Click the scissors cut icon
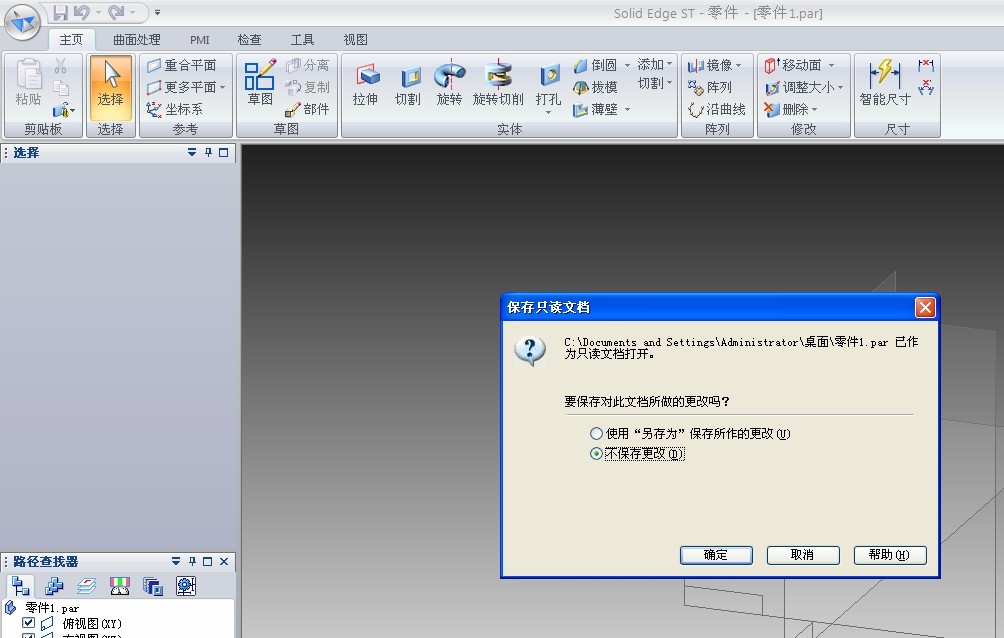The height and width of the screenshot is (638, 1004). coord(61,66)
